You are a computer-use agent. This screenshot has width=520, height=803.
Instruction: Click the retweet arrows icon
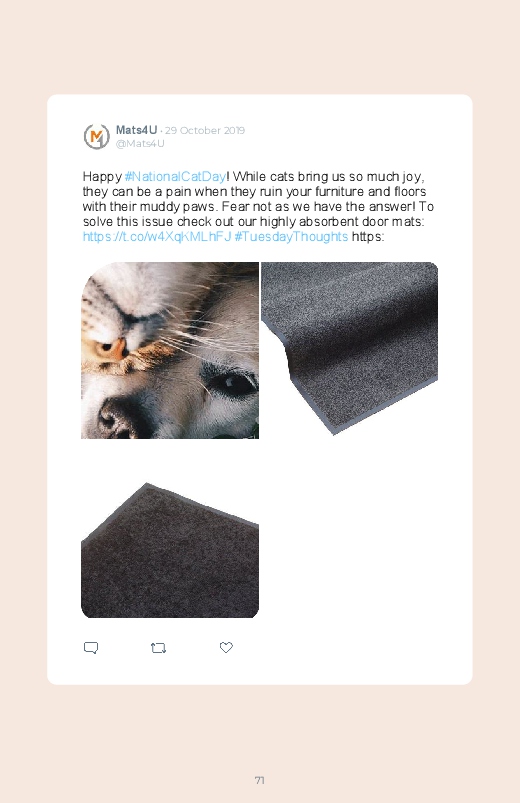click(x=158, y=648)
